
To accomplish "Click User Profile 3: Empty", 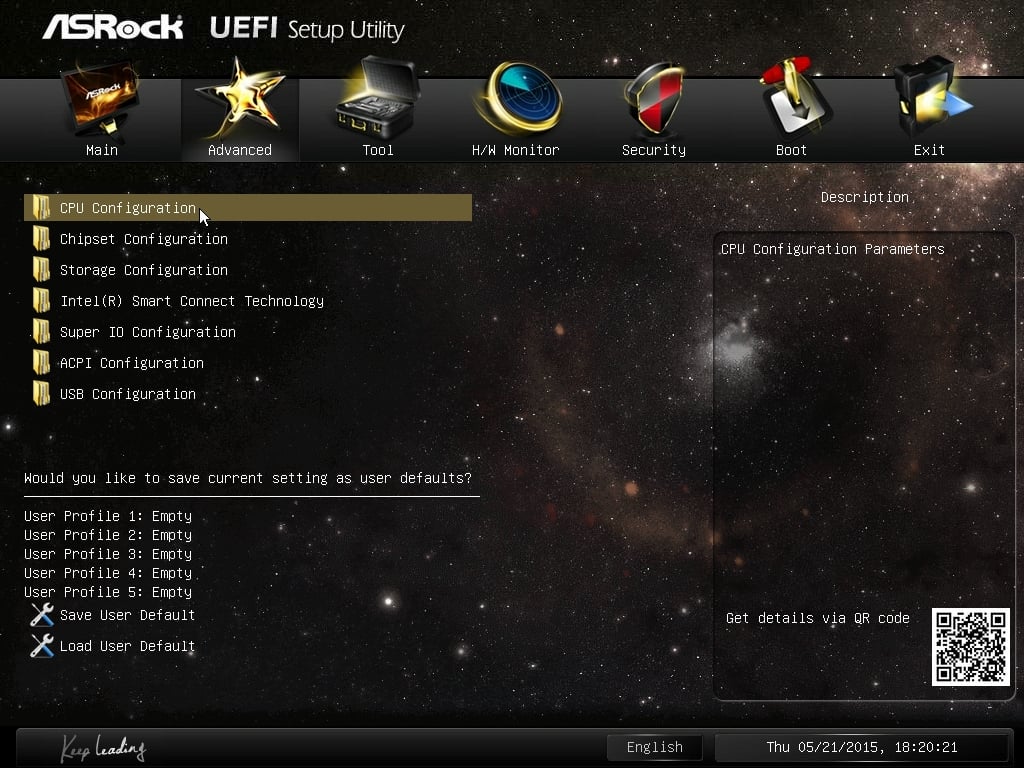I will click(108, 554).
